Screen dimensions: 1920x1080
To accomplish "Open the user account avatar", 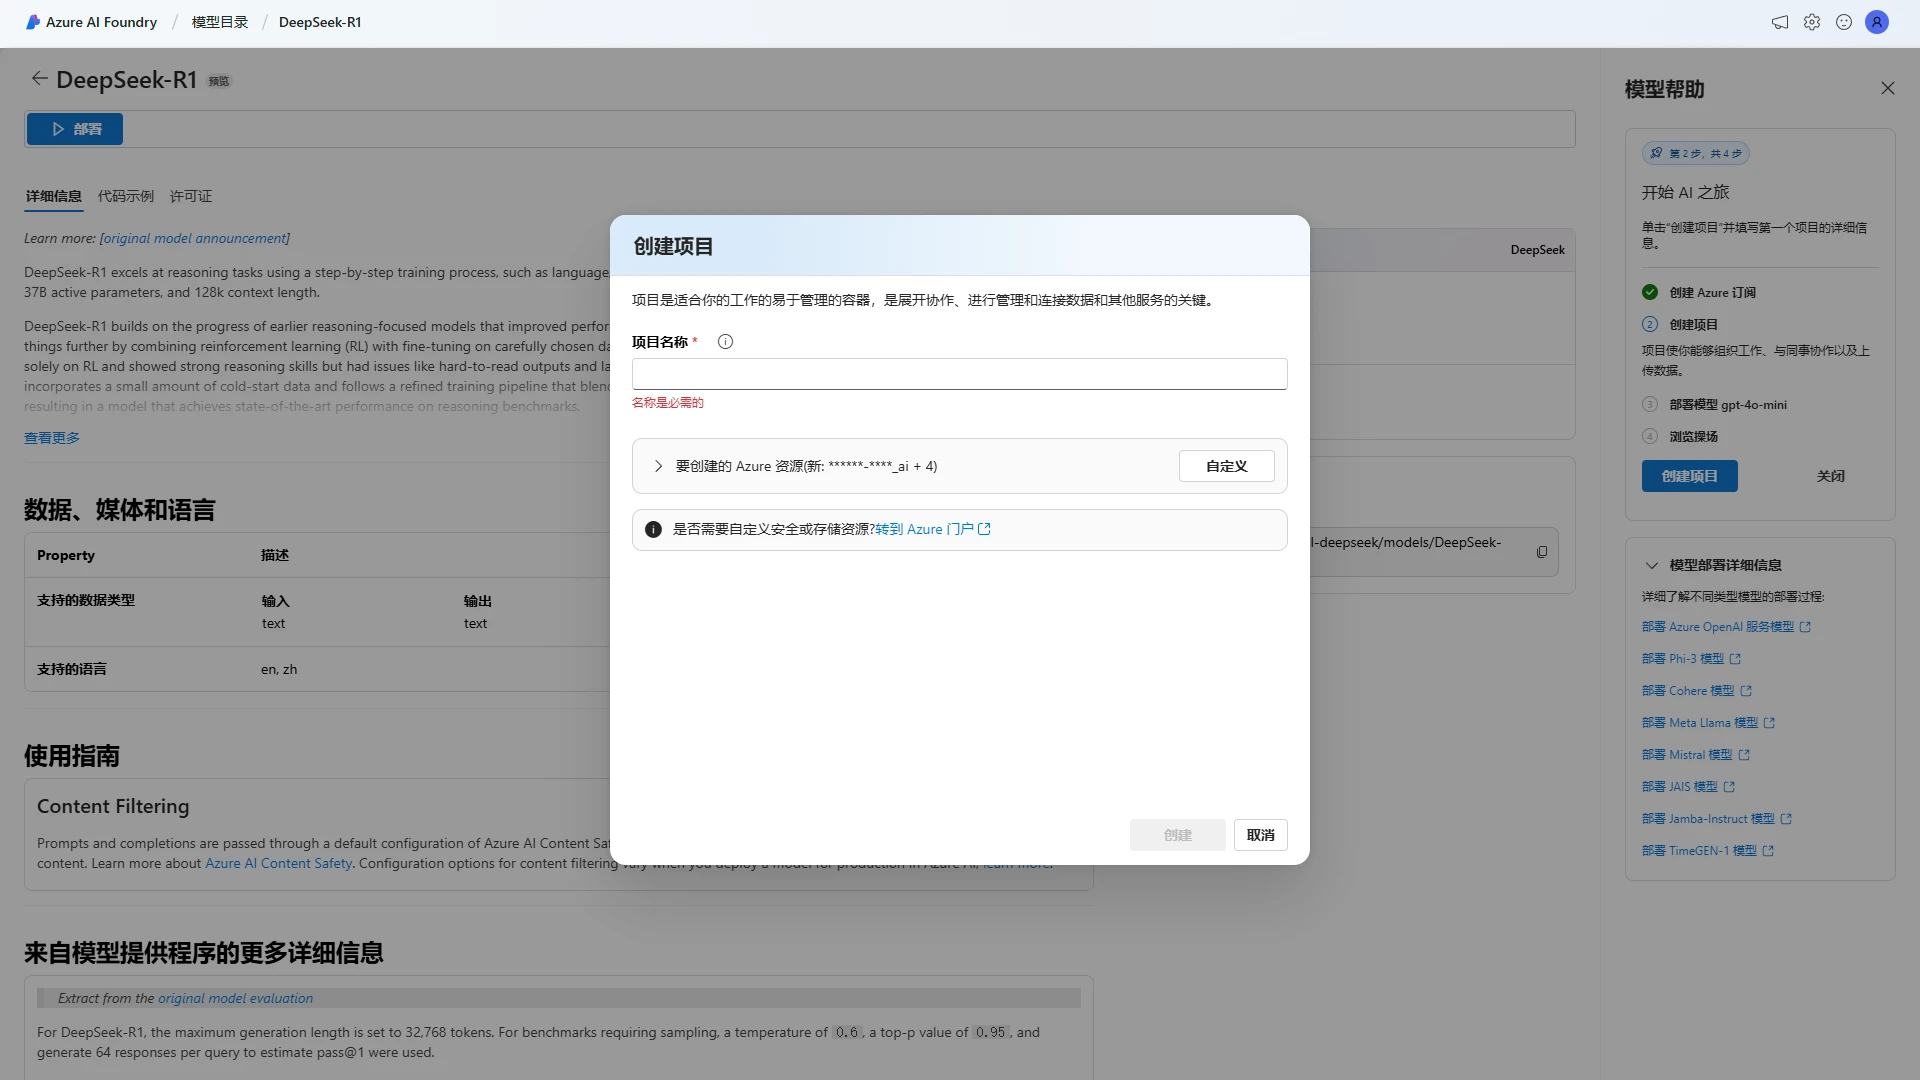I will [x=1877, y=21].
